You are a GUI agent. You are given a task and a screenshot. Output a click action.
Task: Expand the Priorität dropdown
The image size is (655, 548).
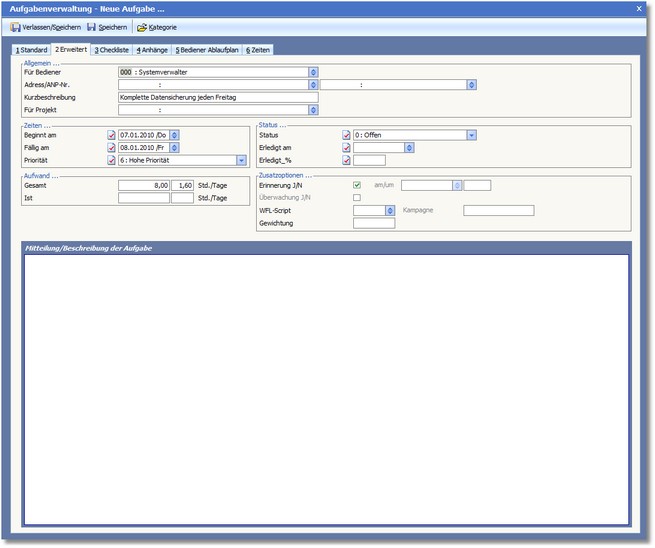pos(241,160)
